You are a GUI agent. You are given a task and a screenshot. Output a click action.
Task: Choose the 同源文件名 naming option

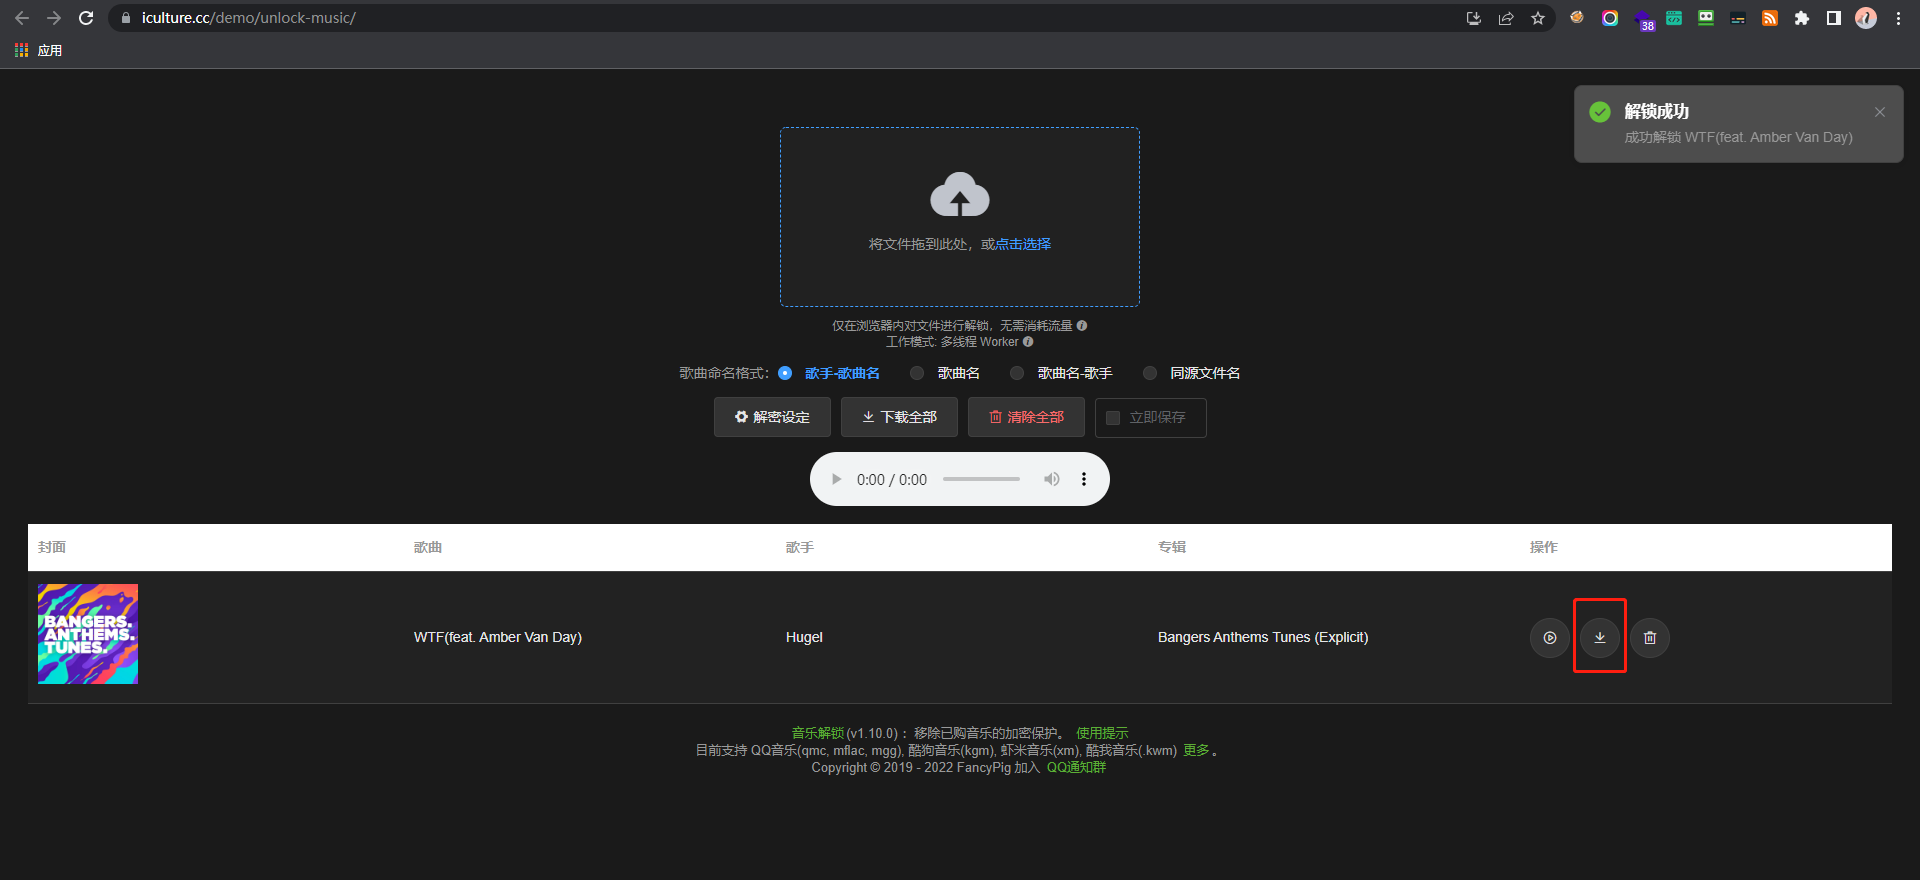[x=1150, y=373]
